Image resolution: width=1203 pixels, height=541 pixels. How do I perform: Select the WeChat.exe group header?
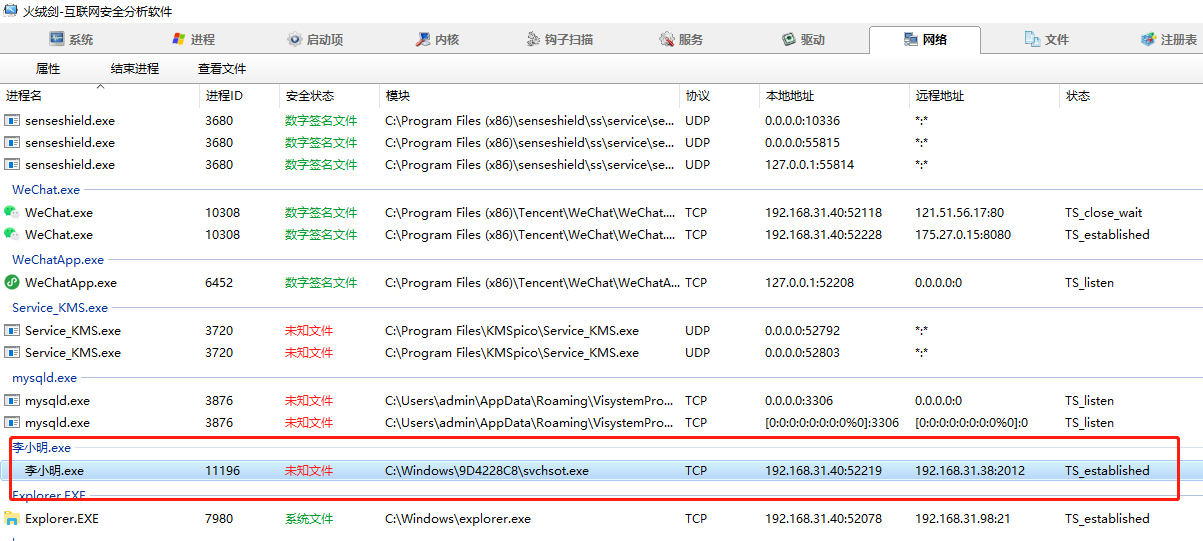pos(46,189)
